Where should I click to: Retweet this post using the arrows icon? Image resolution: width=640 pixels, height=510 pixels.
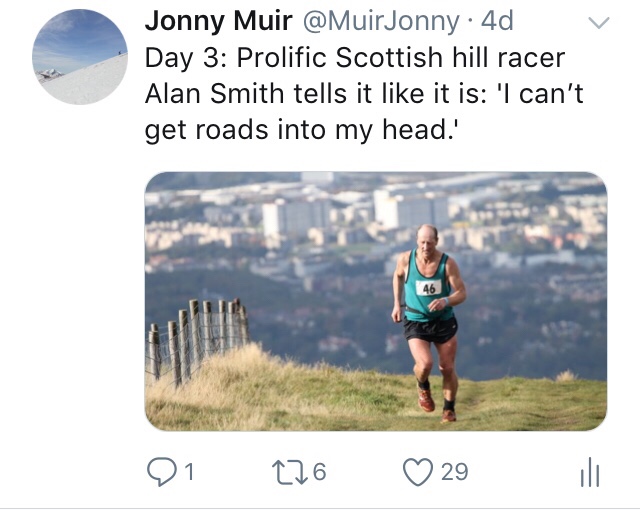pos(287,471)
